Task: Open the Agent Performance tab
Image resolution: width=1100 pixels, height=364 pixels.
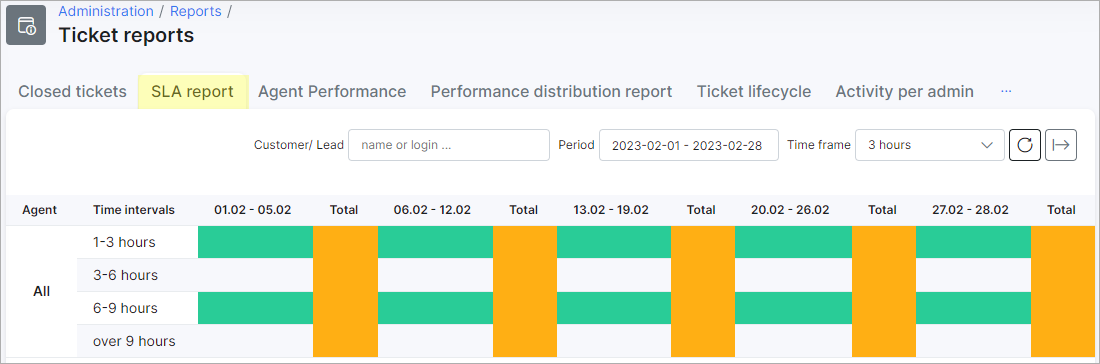Action: click(332, 91)
